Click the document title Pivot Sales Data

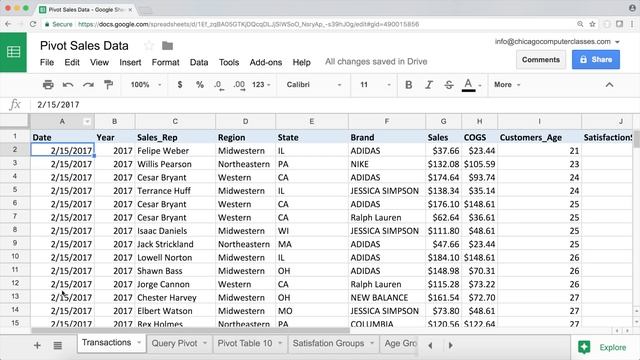pyautogui.click(x=84, y=45)
